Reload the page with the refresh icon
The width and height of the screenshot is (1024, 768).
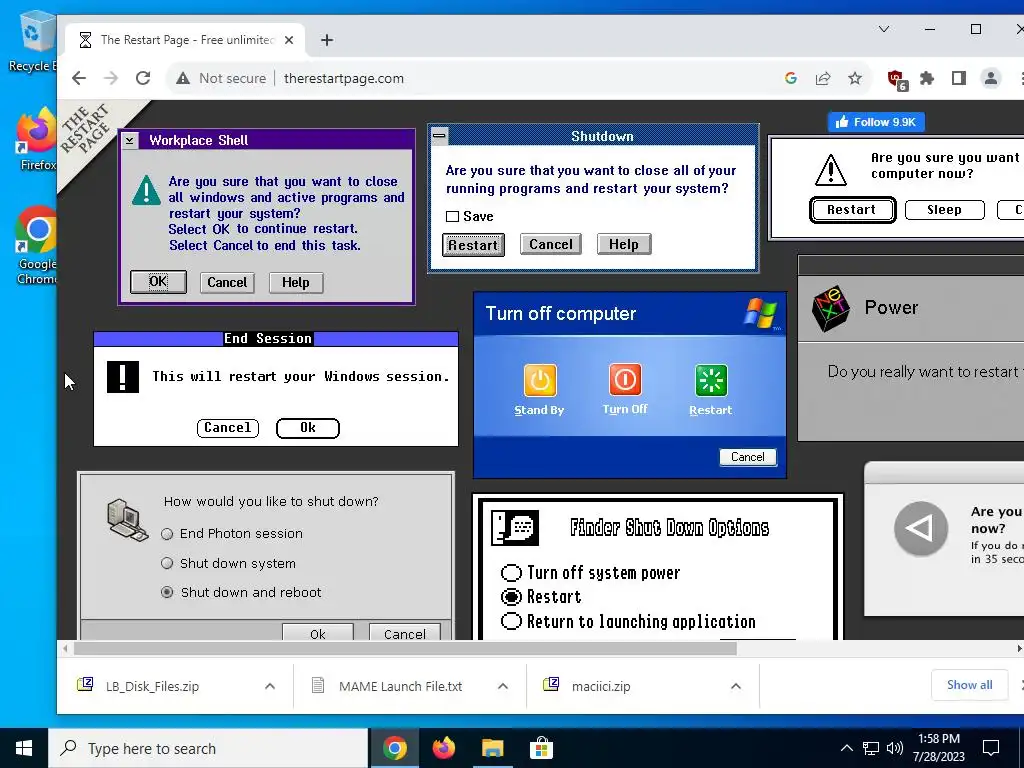click(143, 78)
